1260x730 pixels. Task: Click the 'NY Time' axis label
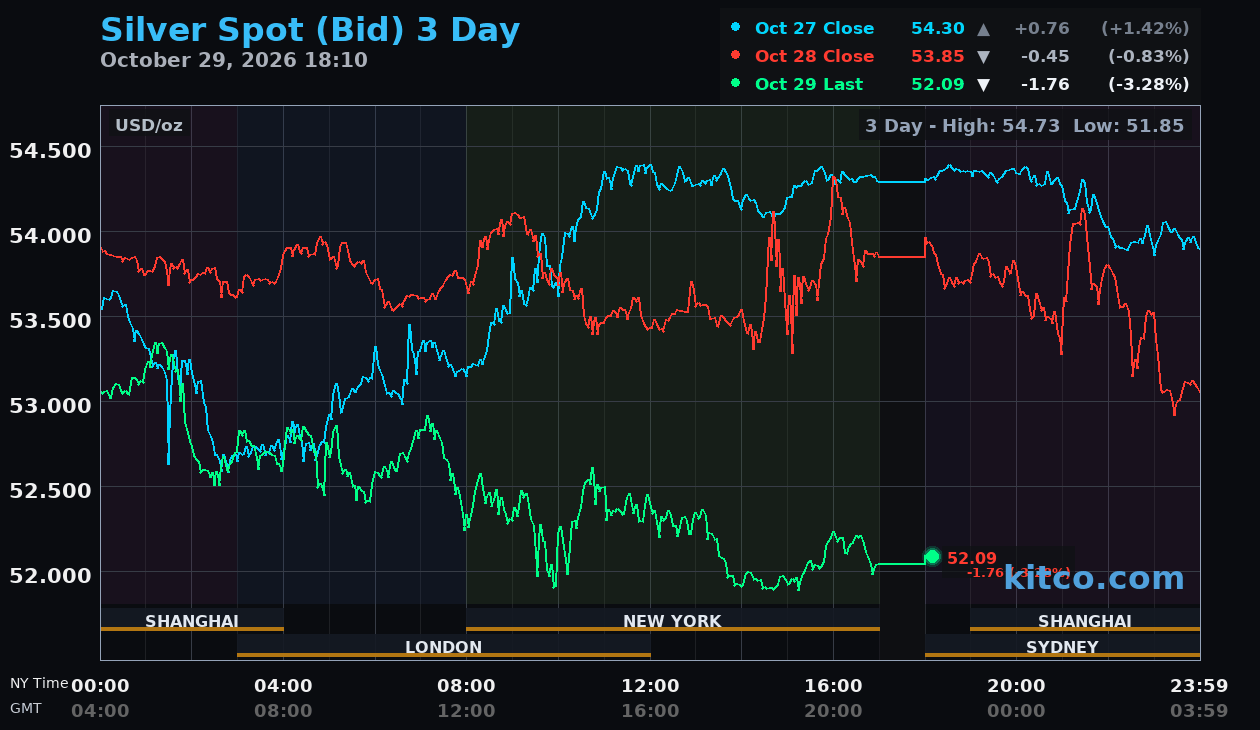click(39, 683)
